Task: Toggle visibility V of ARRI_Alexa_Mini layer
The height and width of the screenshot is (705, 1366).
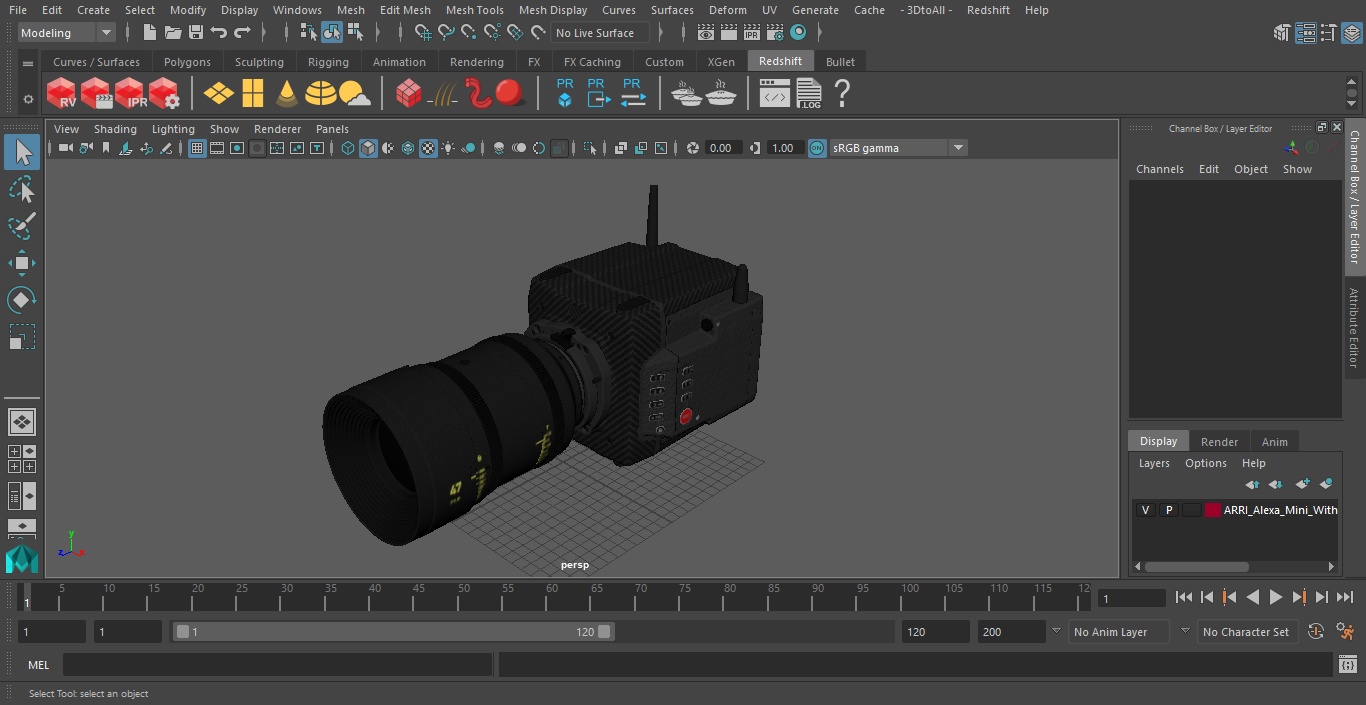Action: 1145,510
